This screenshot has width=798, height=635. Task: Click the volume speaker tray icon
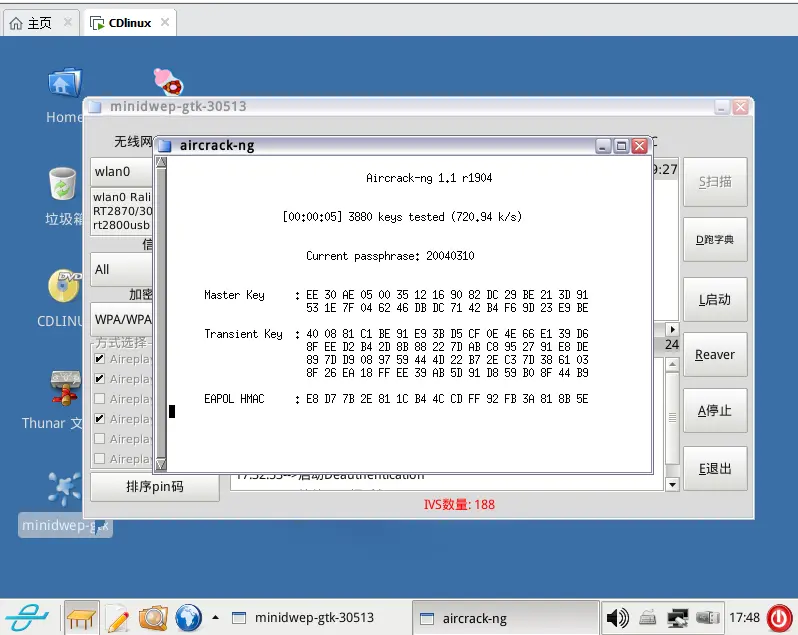(x=618, y=618)
